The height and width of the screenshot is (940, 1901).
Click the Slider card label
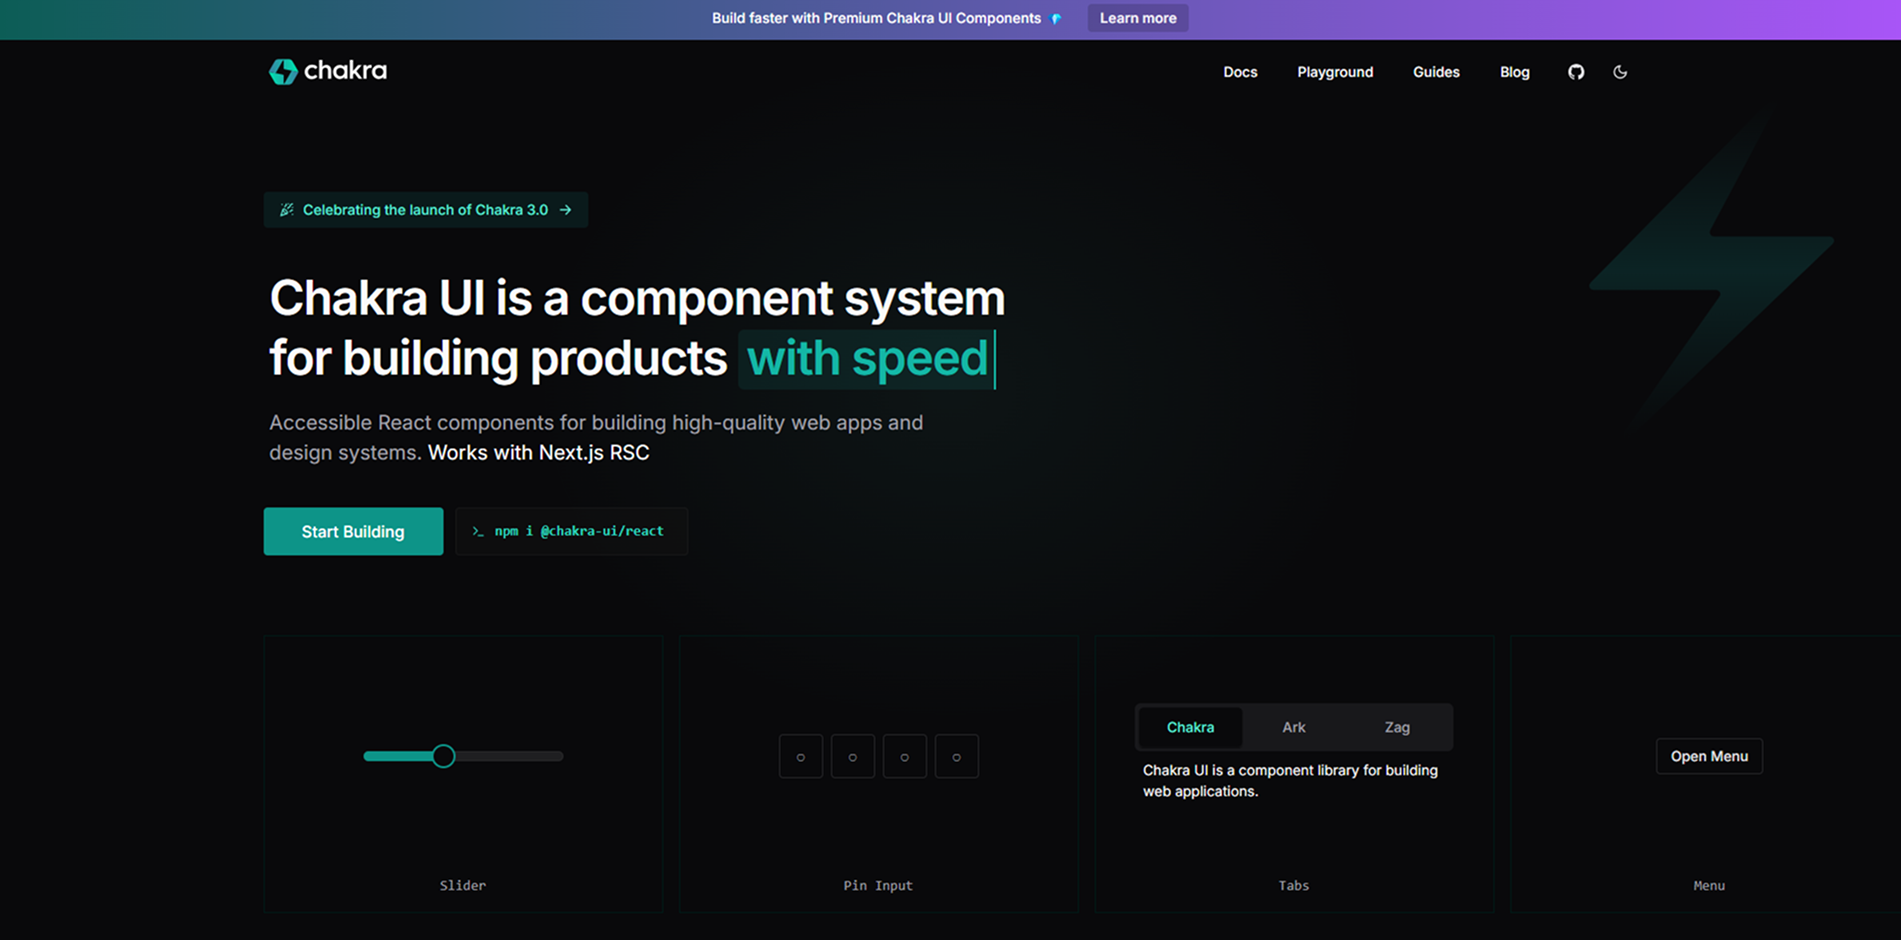[x=463, y=885]
